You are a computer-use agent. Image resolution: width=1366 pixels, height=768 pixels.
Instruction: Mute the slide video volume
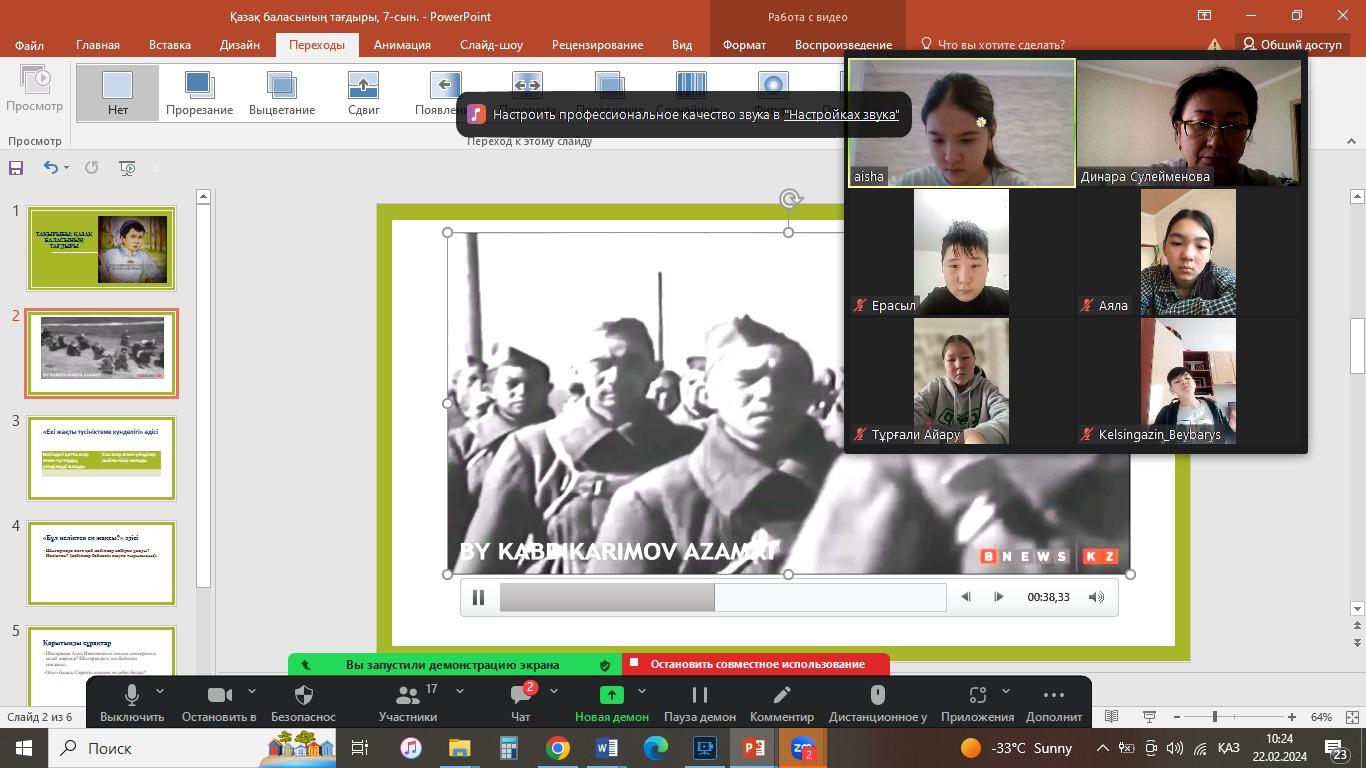[x=1096, y=597]
